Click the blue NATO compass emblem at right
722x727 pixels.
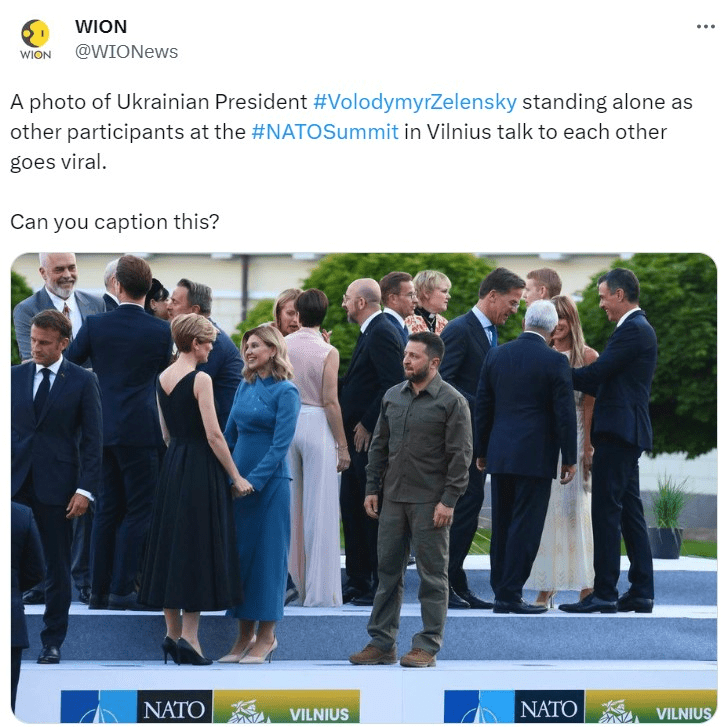pyautogui.click(x=479, y=707)
